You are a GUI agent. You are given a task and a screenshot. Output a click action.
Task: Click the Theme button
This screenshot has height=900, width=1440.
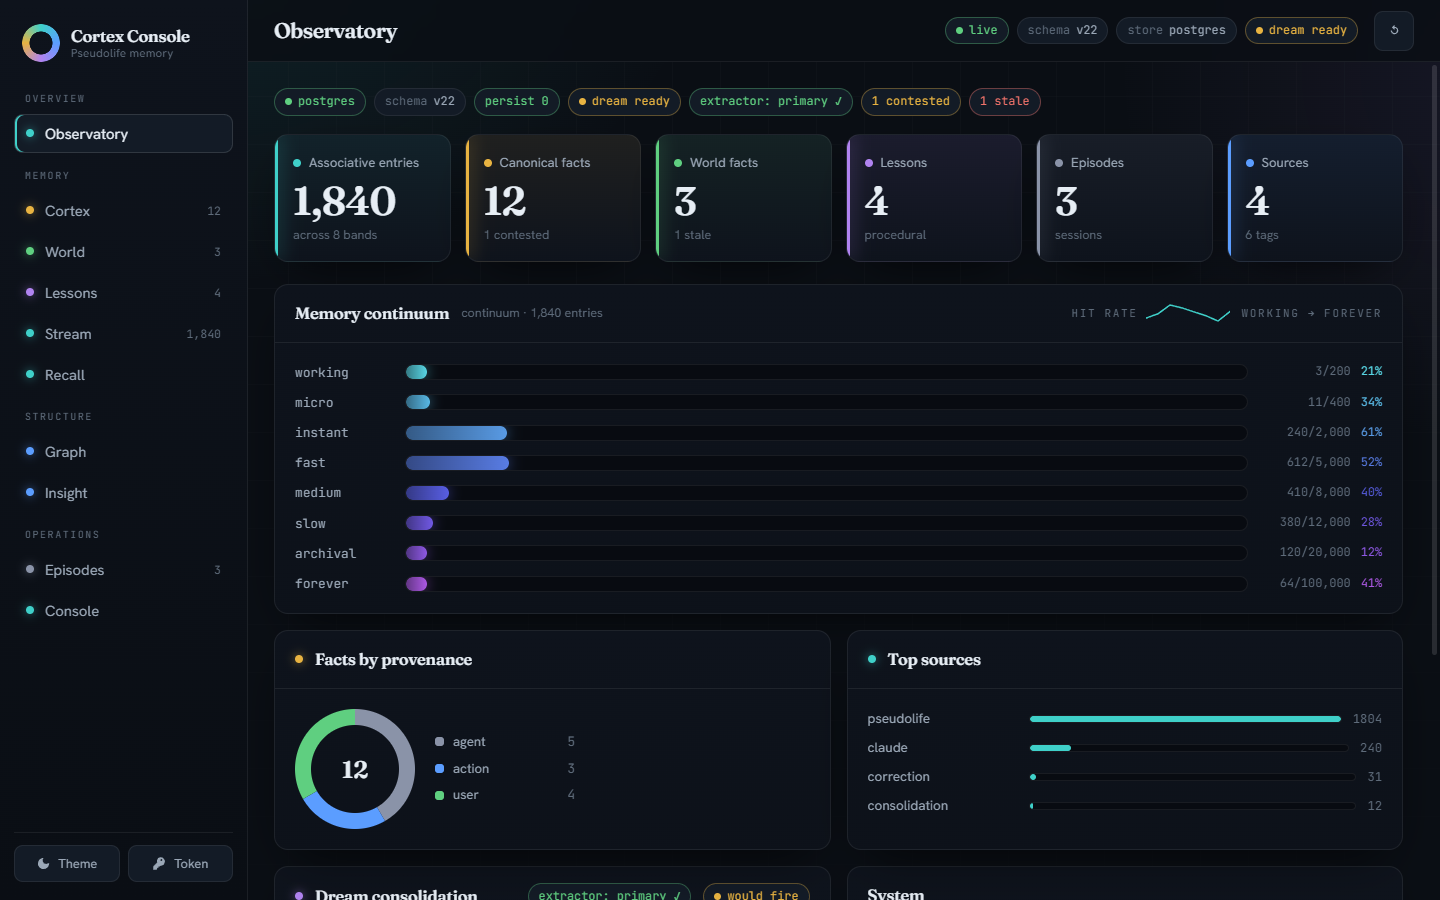tap(67, 864)
